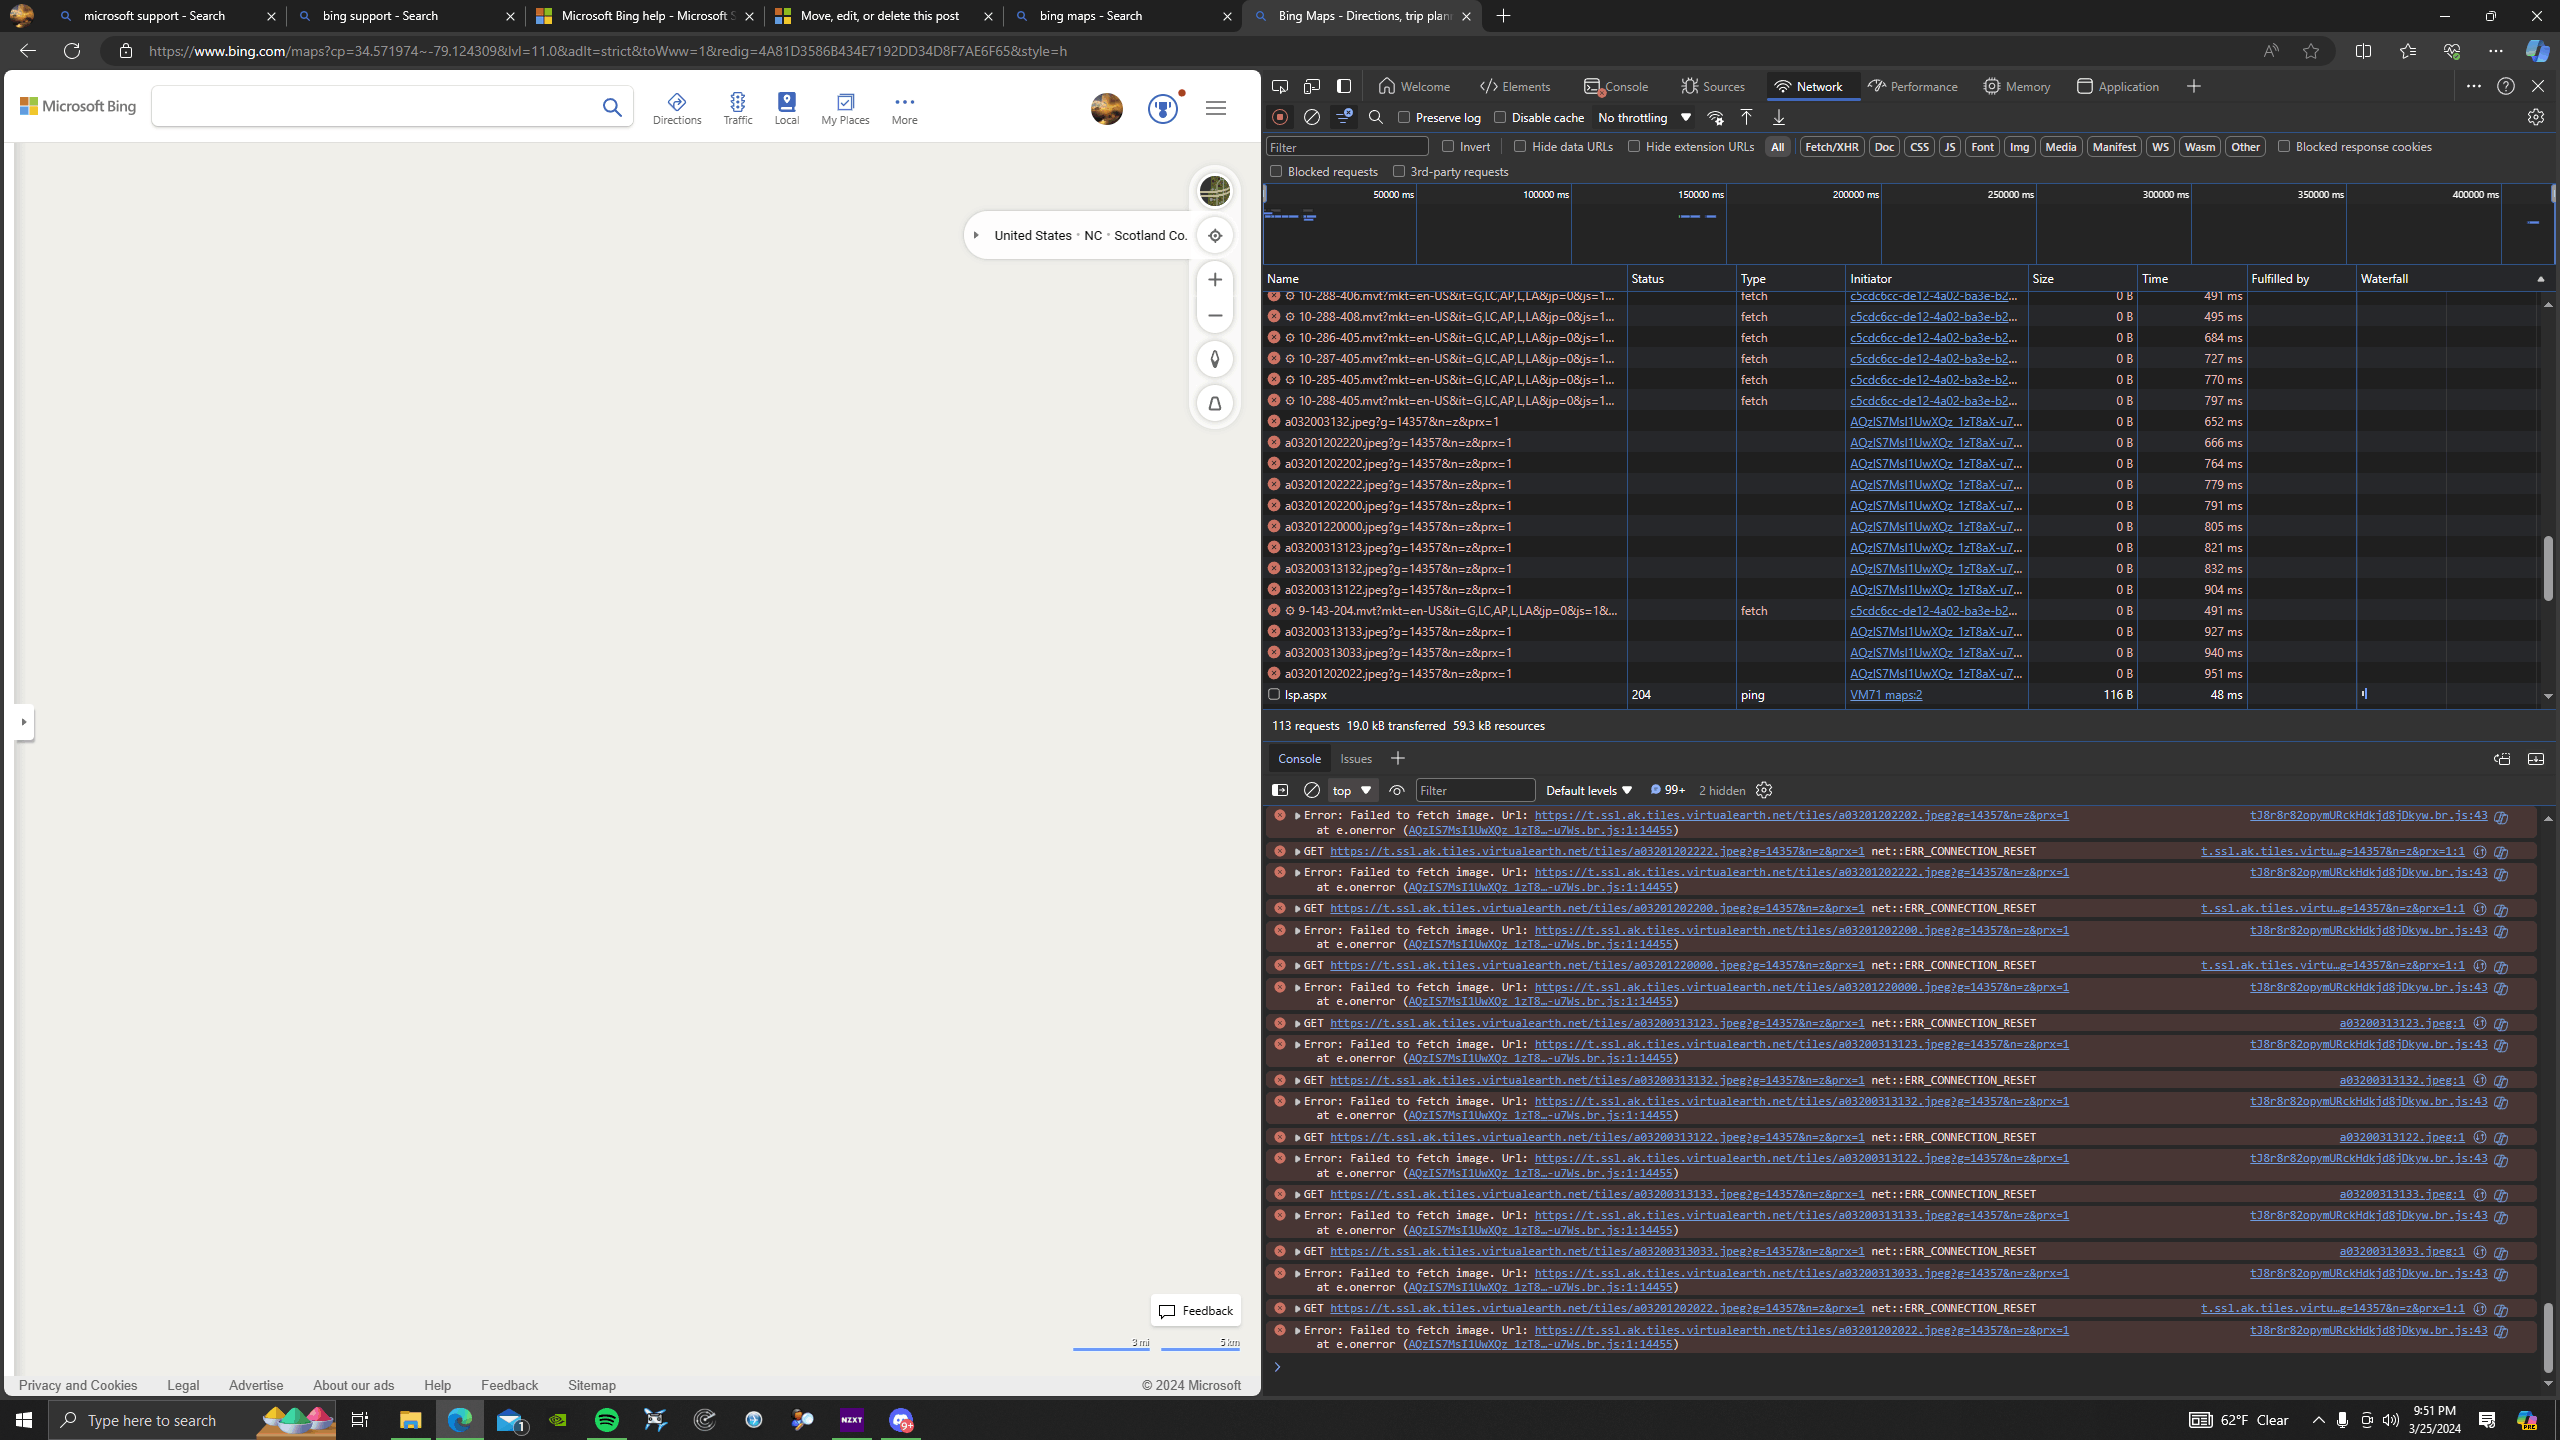Zoom out on the map
Viewport: 2560px width, 1440px height.
pos(1215,315)
